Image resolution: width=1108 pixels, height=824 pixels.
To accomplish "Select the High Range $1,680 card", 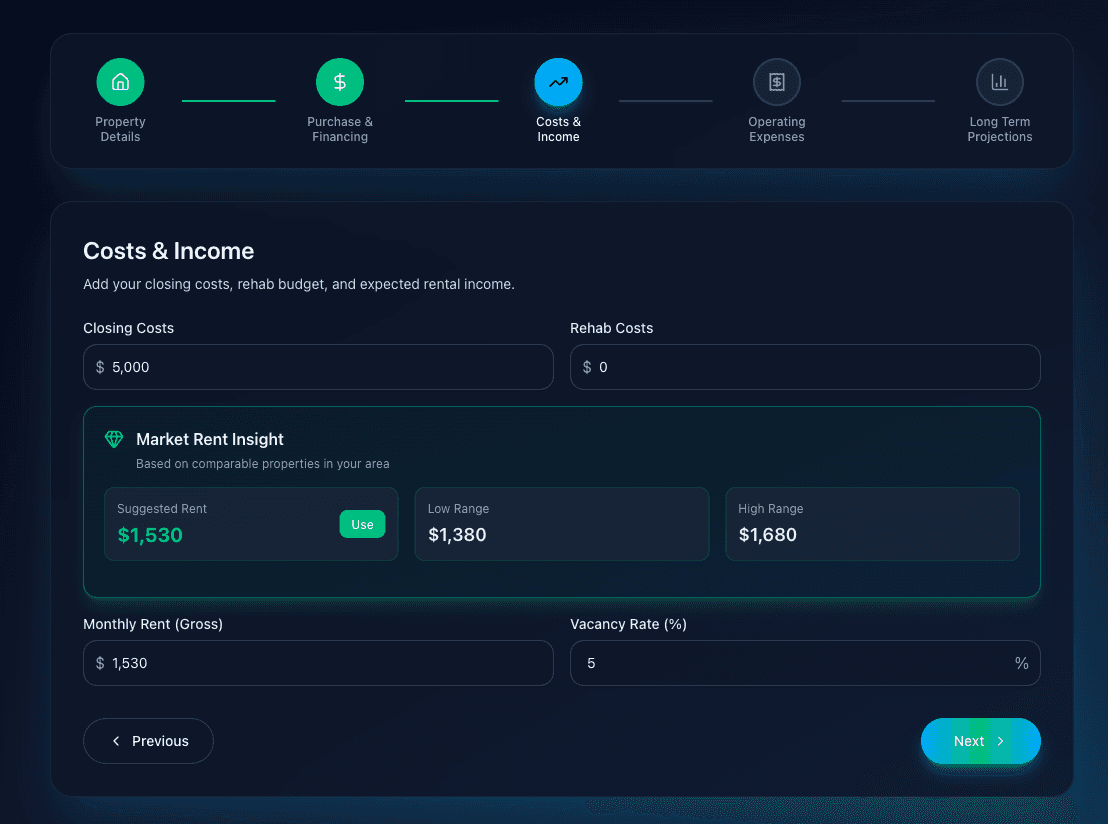I will point(872,524).
